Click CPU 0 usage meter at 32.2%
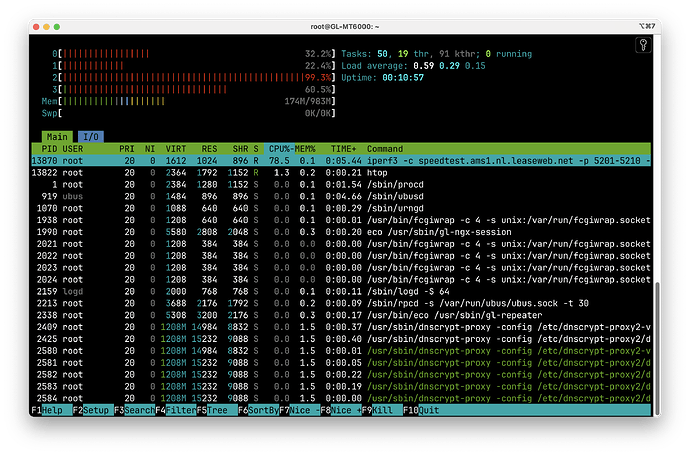 click(194, 54)
